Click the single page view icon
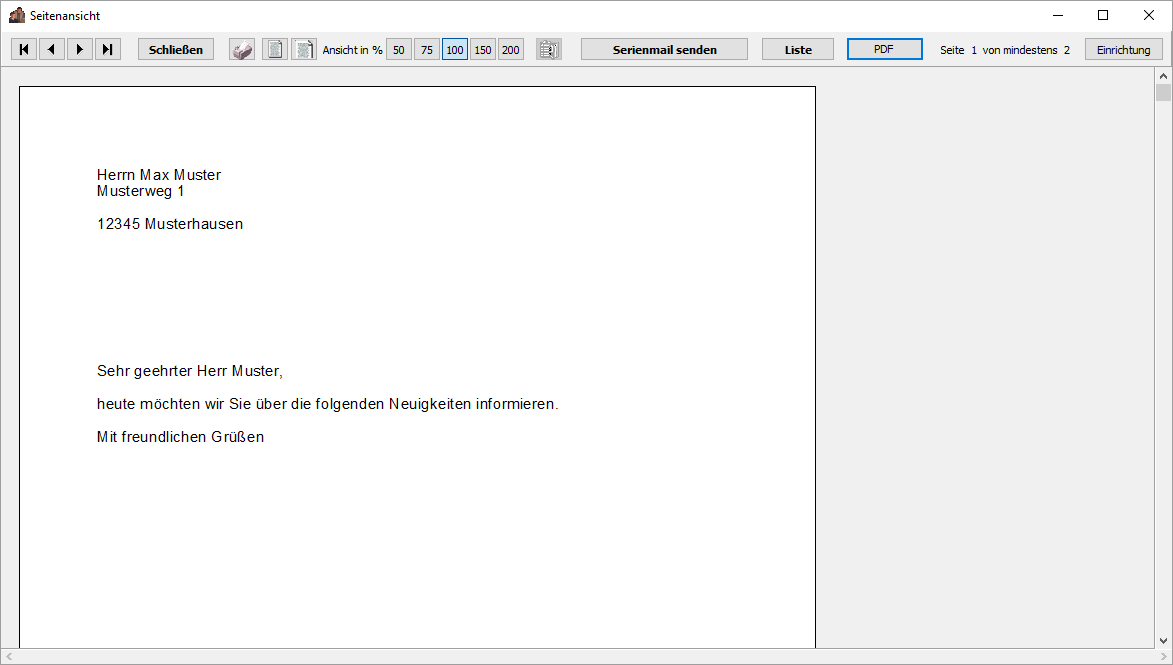The image size is (1173, 665). pos(275,49)
